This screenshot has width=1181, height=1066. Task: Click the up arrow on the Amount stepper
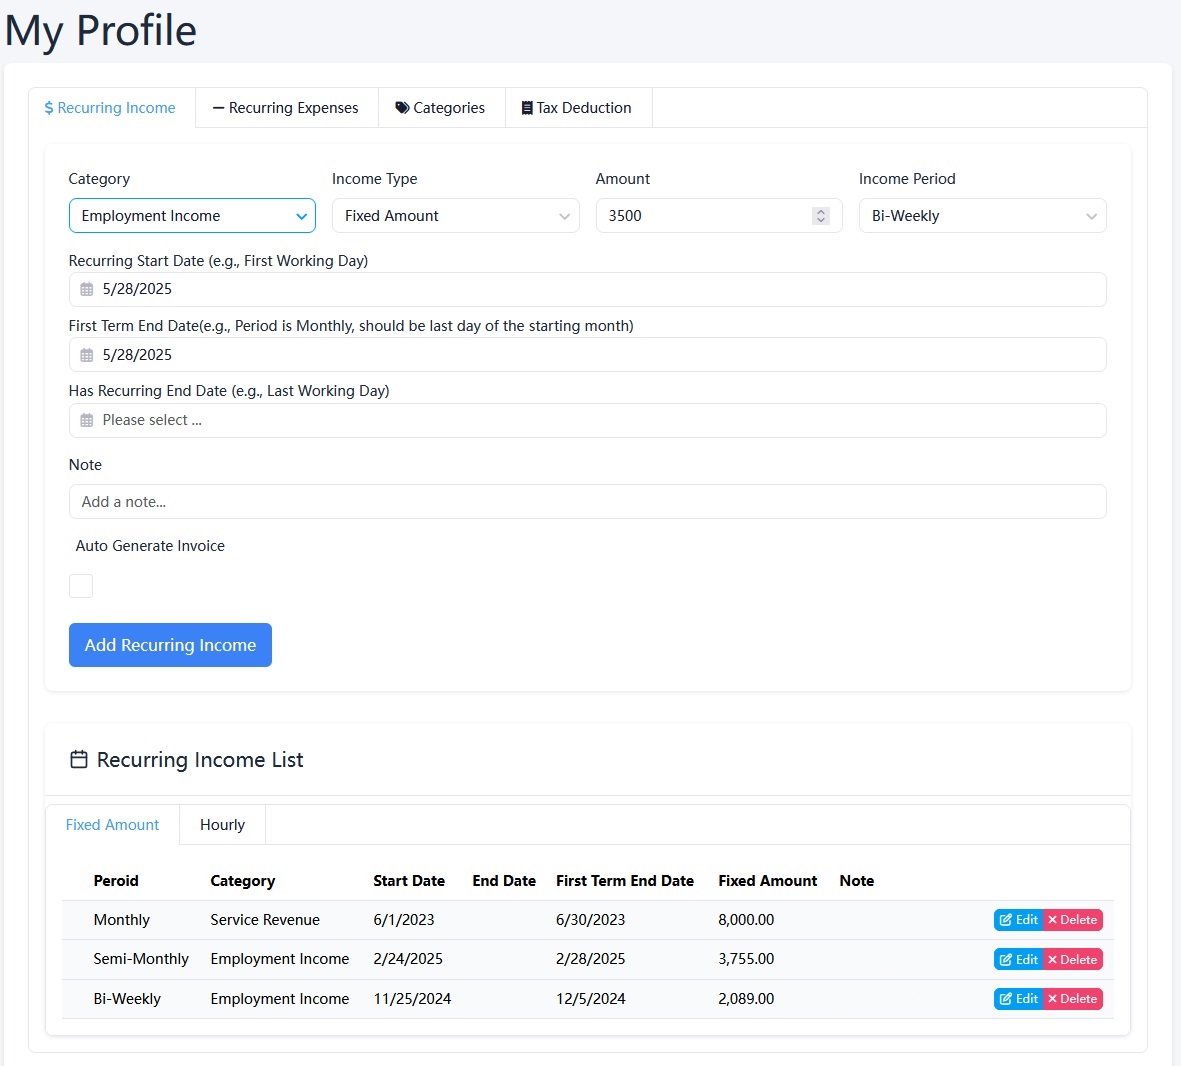[x=820, y=210]
